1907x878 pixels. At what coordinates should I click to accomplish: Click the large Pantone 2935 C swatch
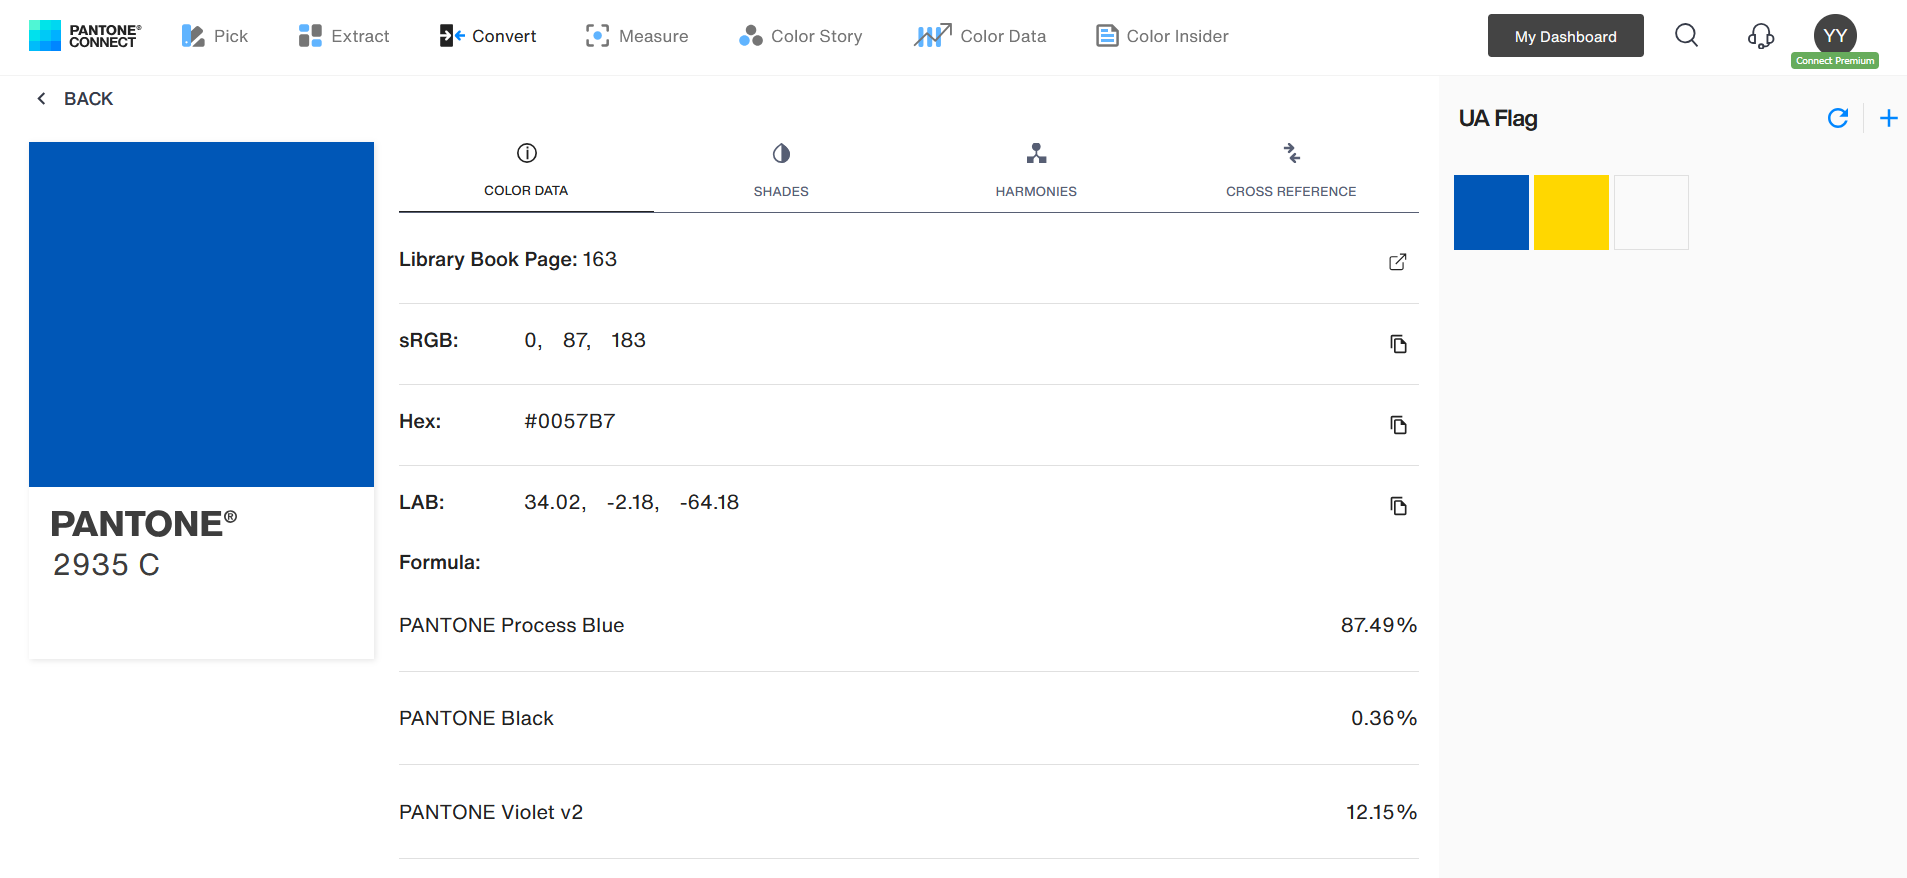click(201, 314)
